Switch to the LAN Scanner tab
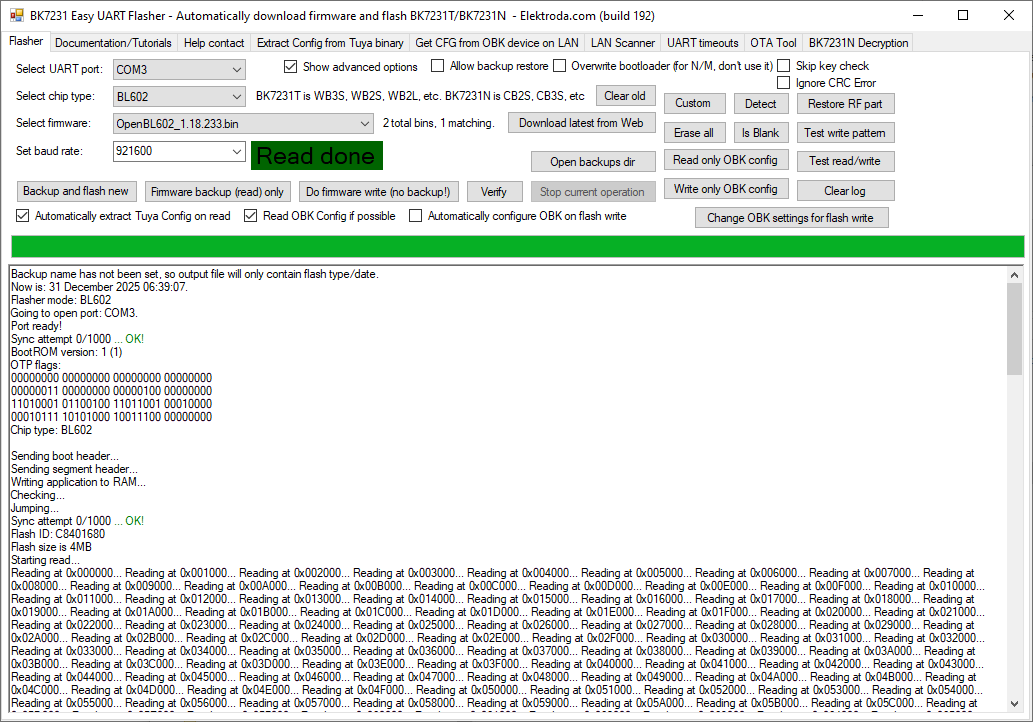The height and width of the screenshot is (722, 1033). (x=623, y=43)
